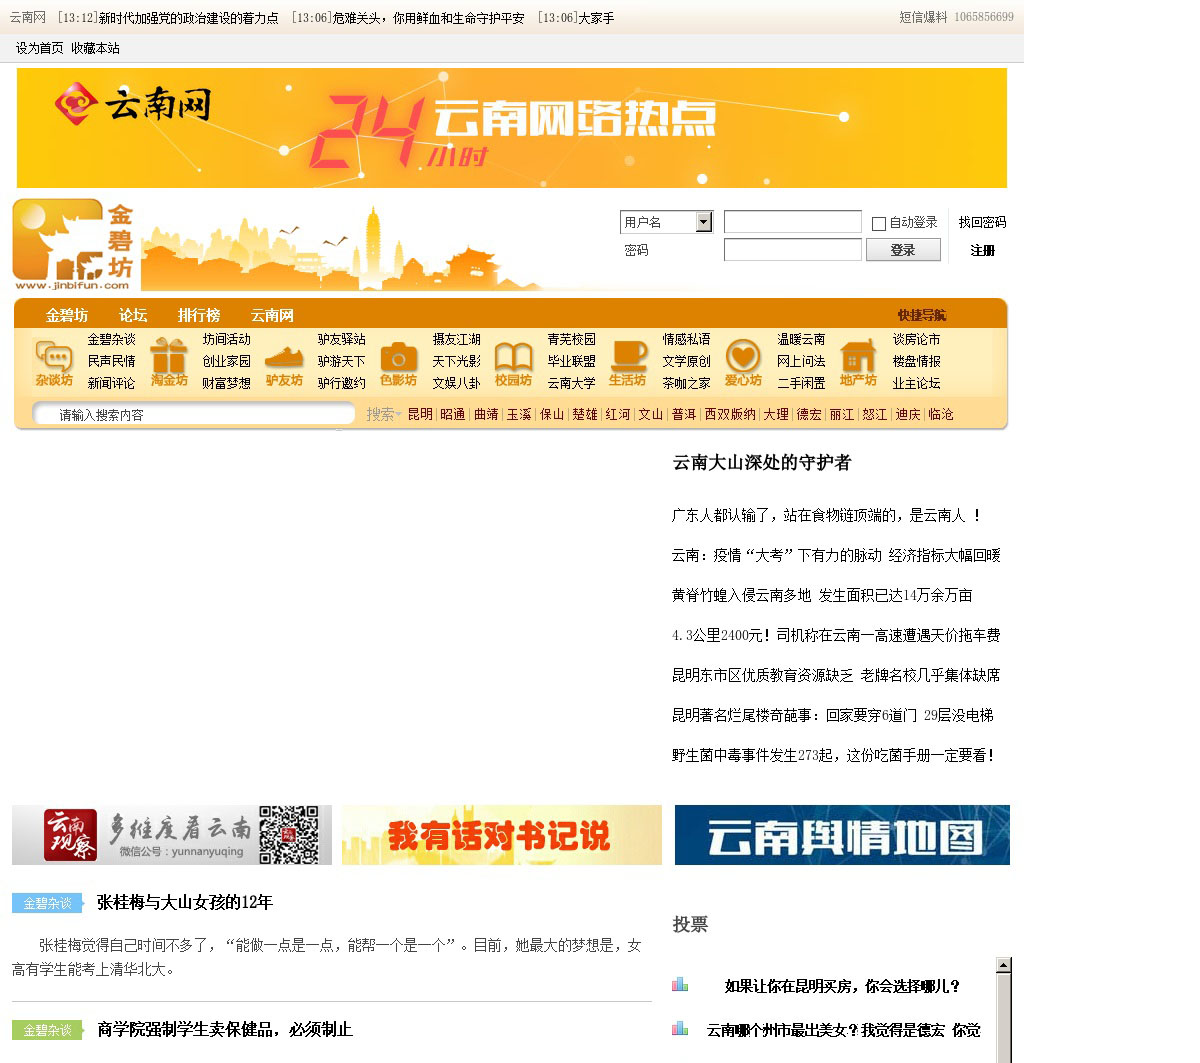Expand the 搜索 type dropdown arrow

click(x=398, y=414)
